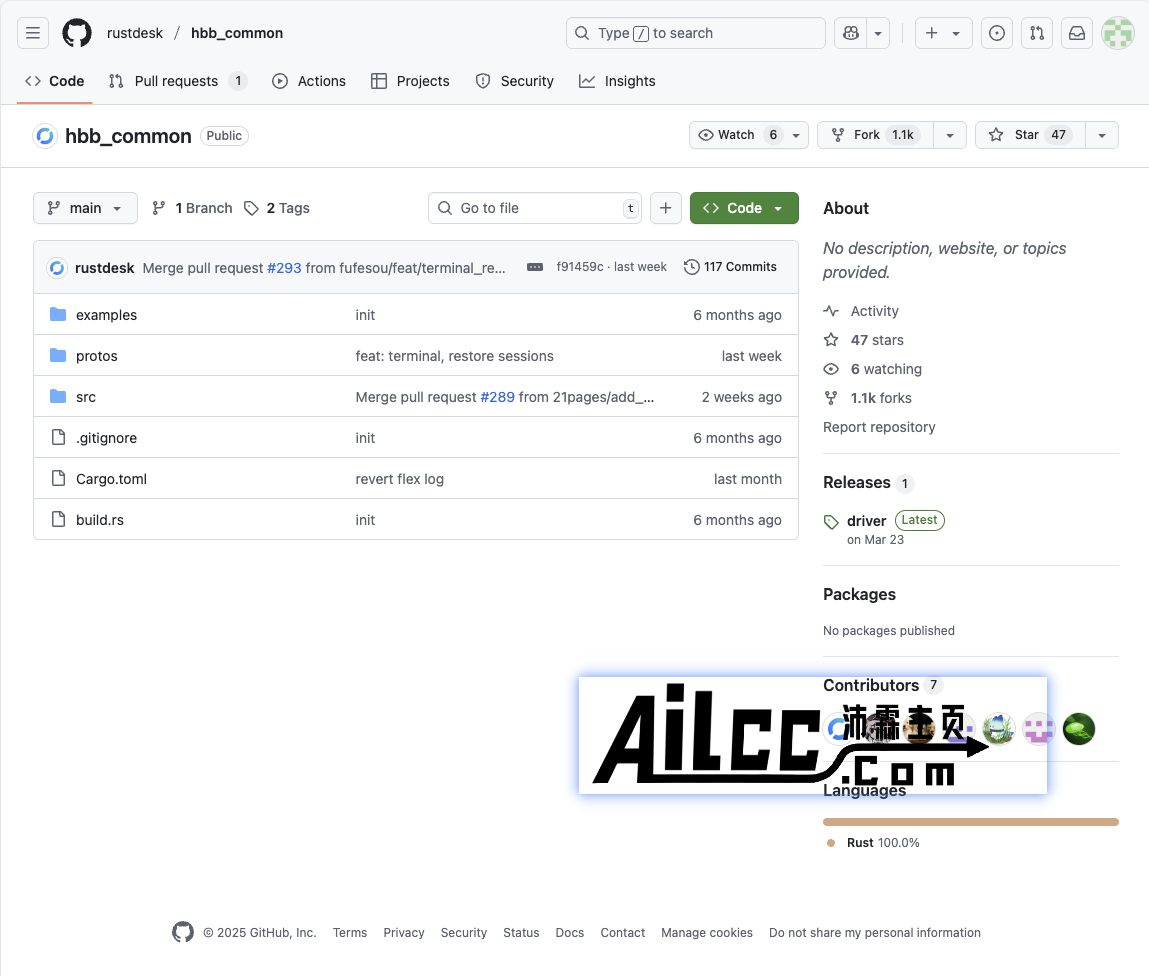
Task: Open the f91459c commit hash
Action: click(x=580, y=267)
